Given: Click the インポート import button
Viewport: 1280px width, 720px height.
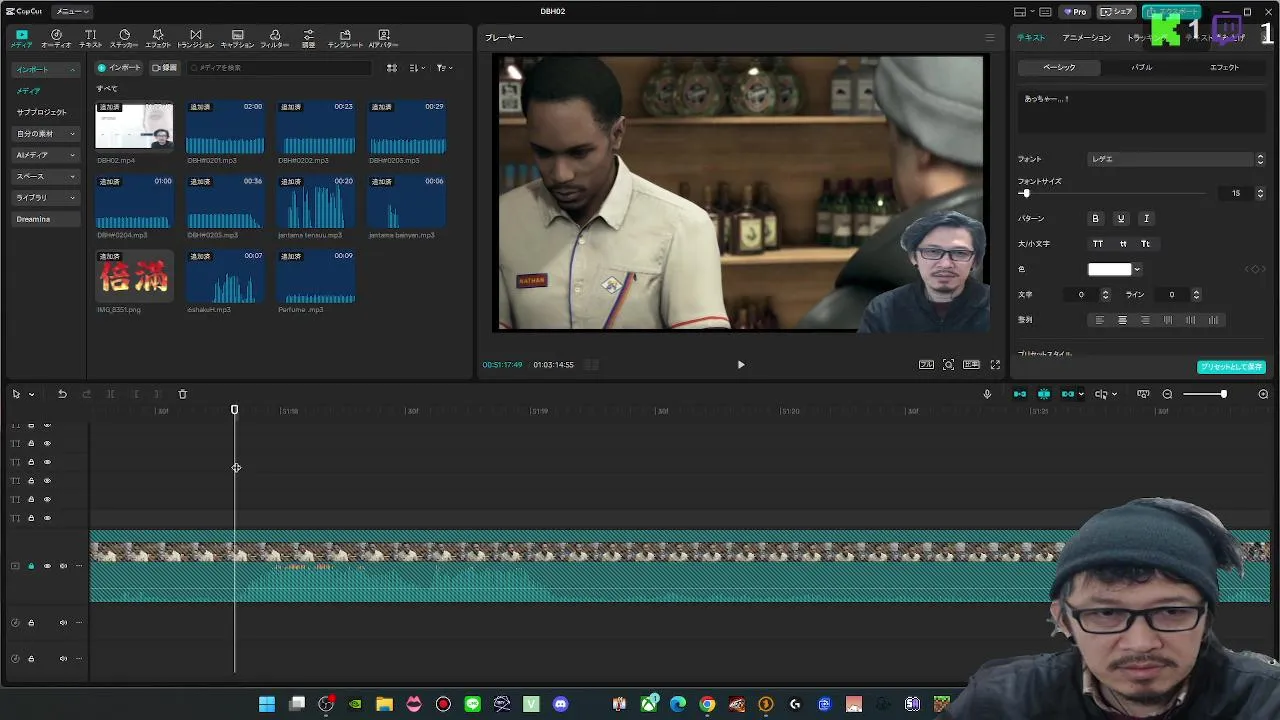Looking at the screenshot, I should (119, 68).
